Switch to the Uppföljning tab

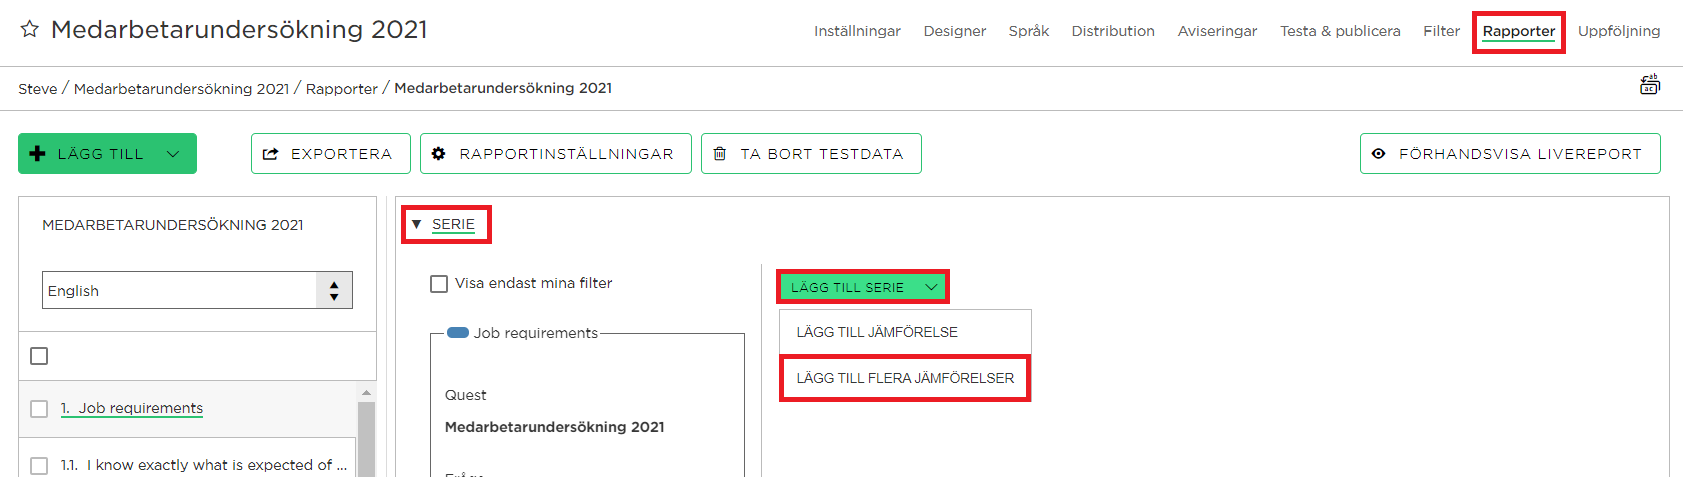(1619, 31)
